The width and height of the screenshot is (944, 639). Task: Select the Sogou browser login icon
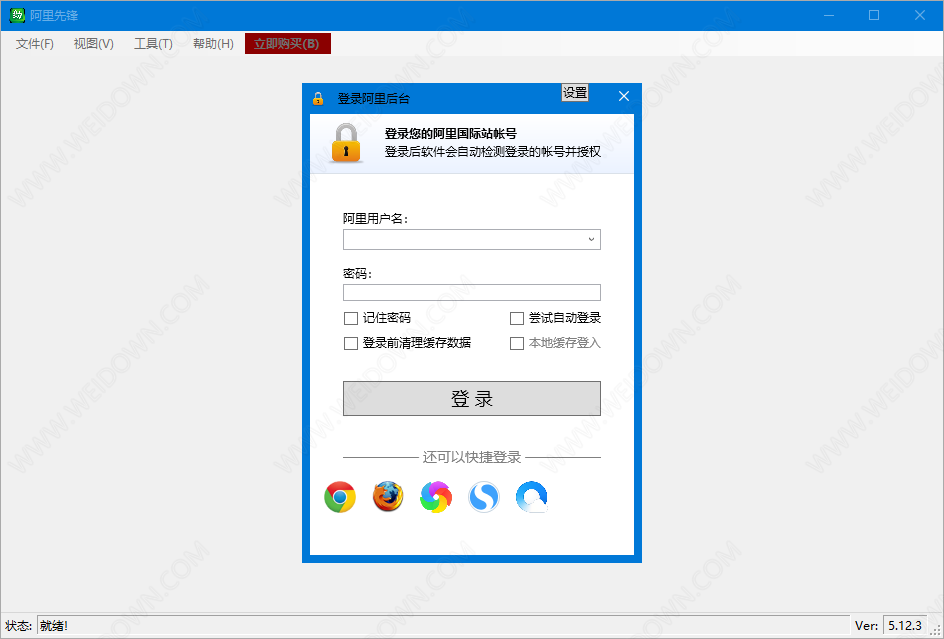484,497
